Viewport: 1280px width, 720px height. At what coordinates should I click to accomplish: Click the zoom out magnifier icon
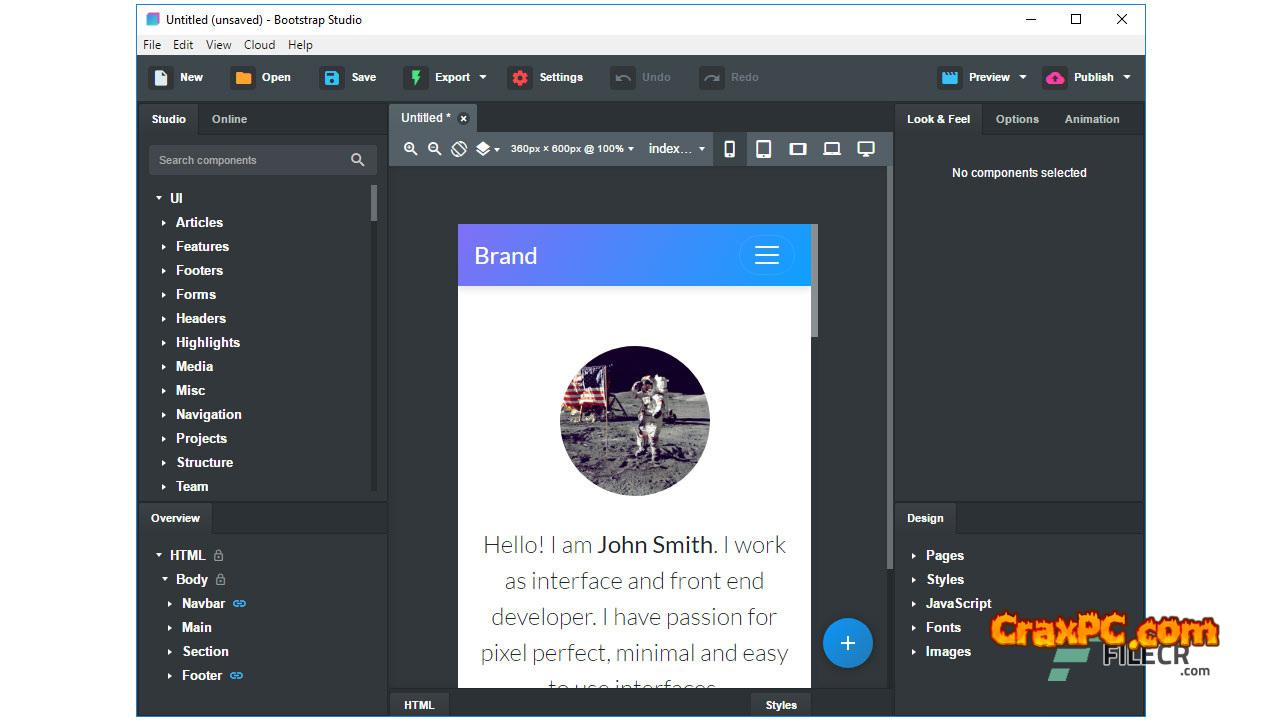[x=434, y=149]
